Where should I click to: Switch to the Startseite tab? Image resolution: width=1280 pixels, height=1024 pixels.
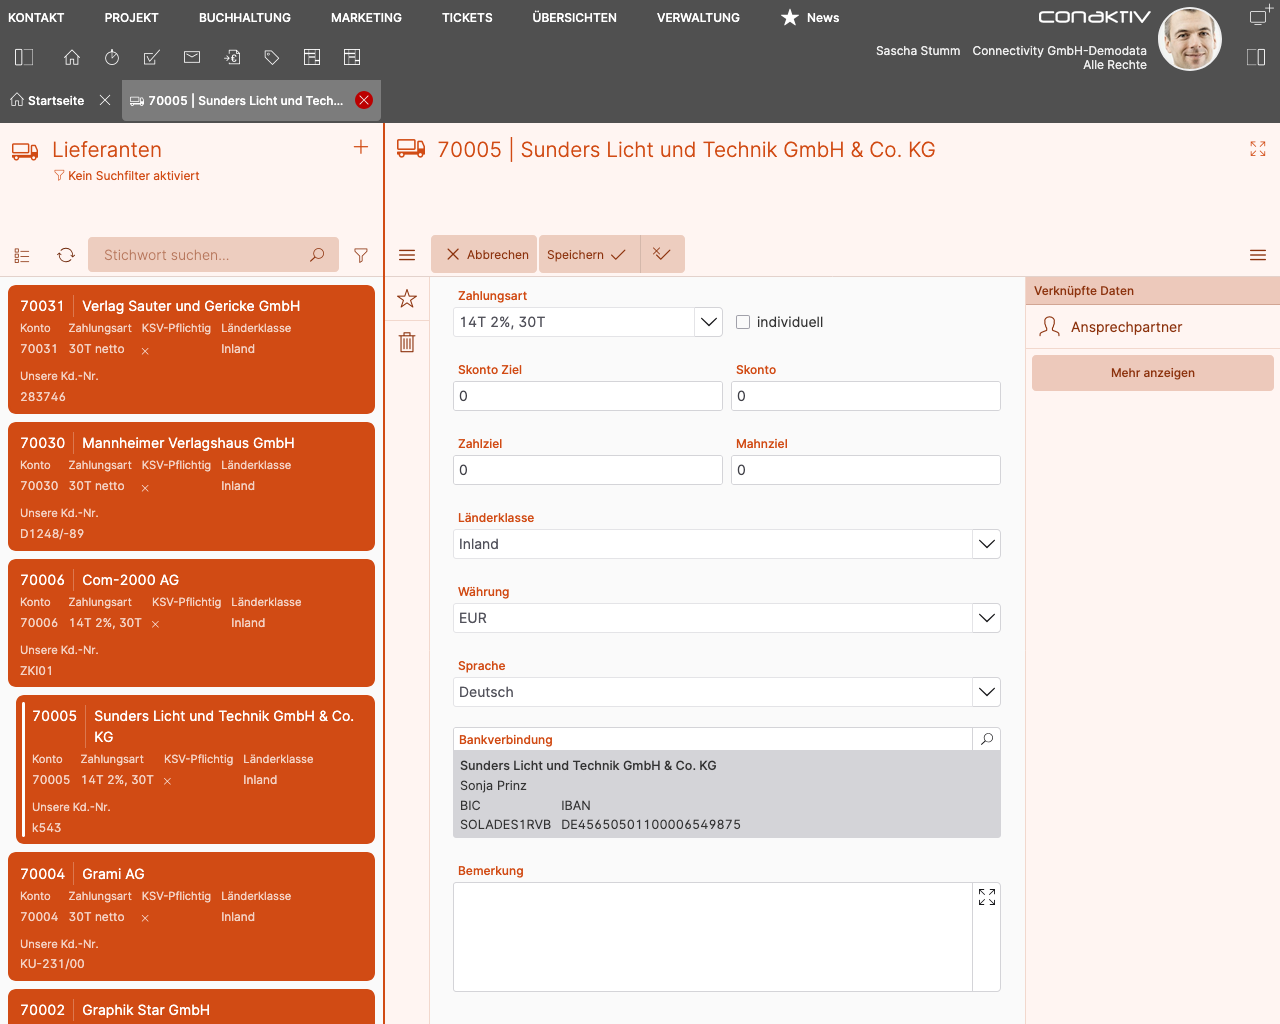(x=48, y=100)
